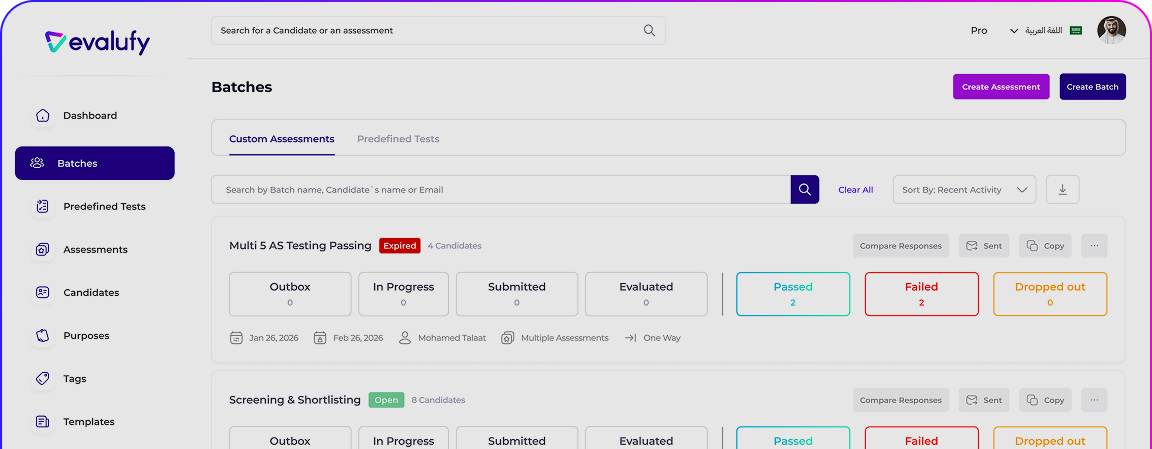
Task: Click the Predefined Tests checklist icon
Action: [43, 206]
